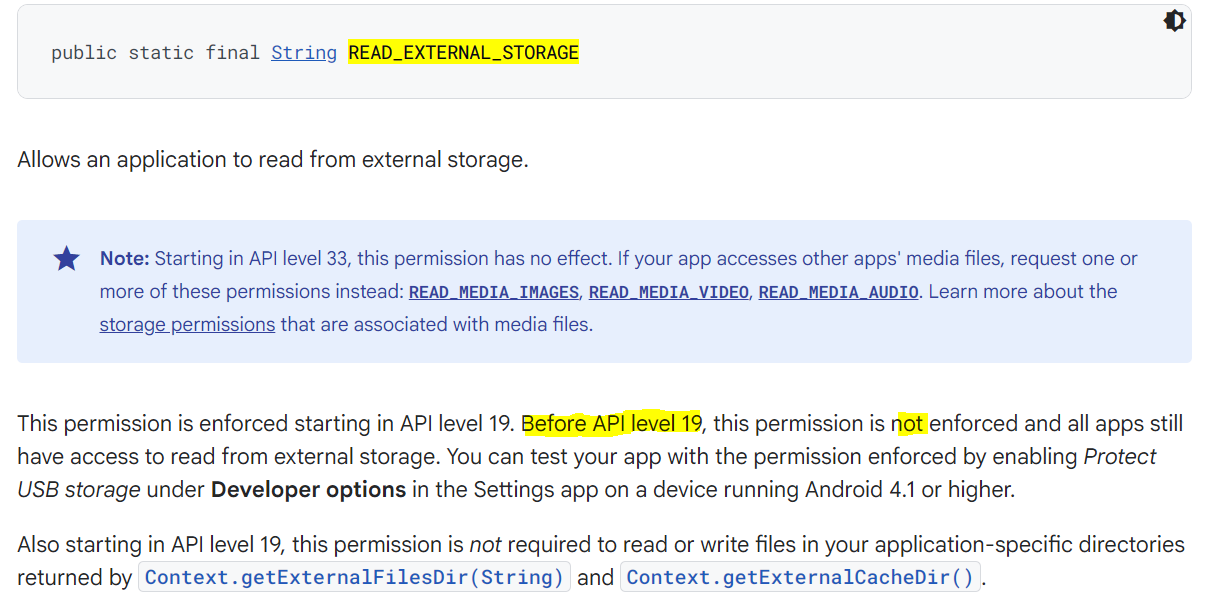Click the highlighted READ_EXTERNAL_STORAGE constant name
The width and height of the screenshot is (1210, 607).
pos(463,53)
